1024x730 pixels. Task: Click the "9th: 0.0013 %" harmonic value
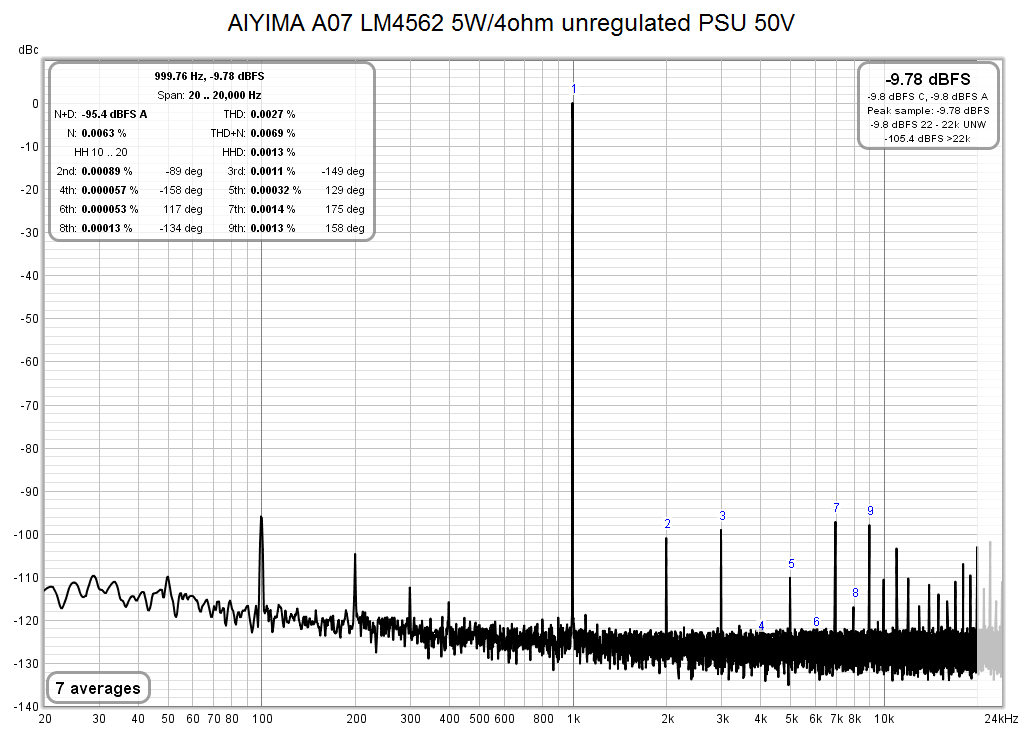point(262,228)
